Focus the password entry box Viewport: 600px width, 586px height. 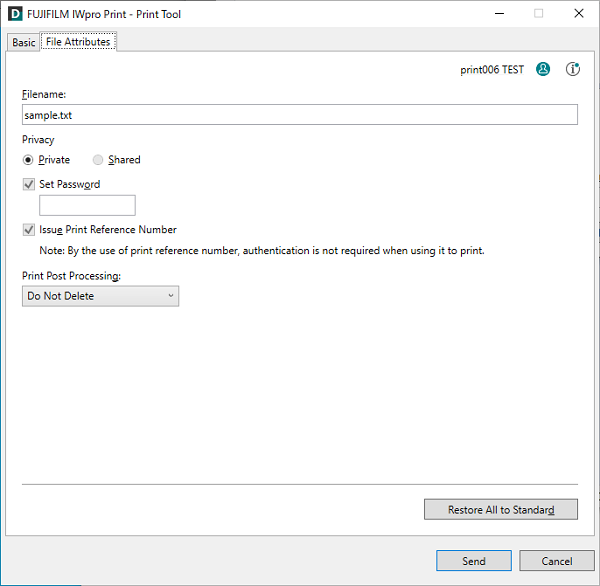87,206
